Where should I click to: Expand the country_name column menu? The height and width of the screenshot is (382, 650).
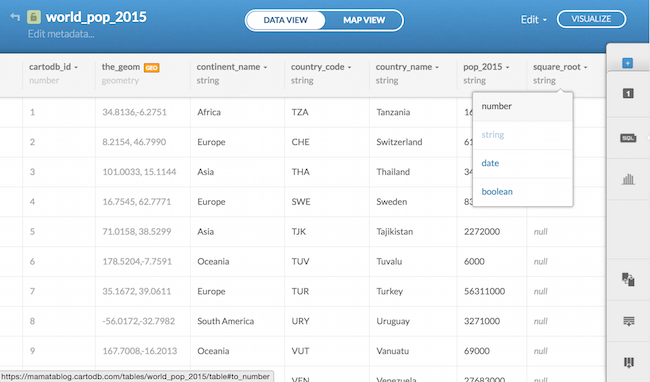click(x=437, y=67)
